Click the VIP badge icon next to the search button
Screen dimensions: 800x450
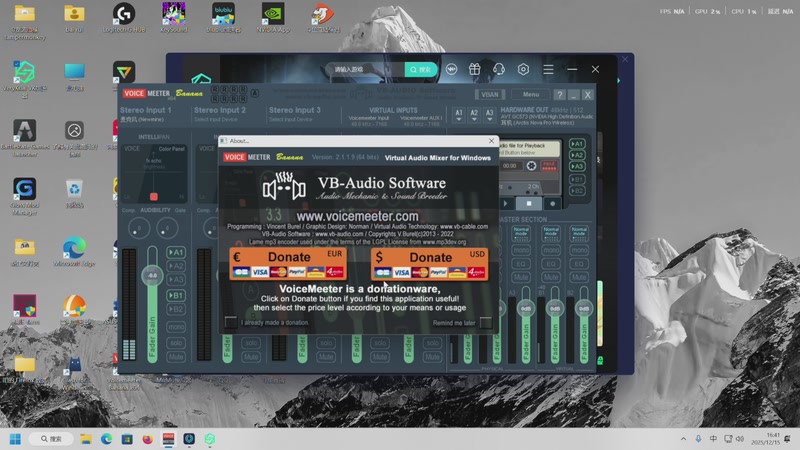pyautogui.click(x=452, y=69)
